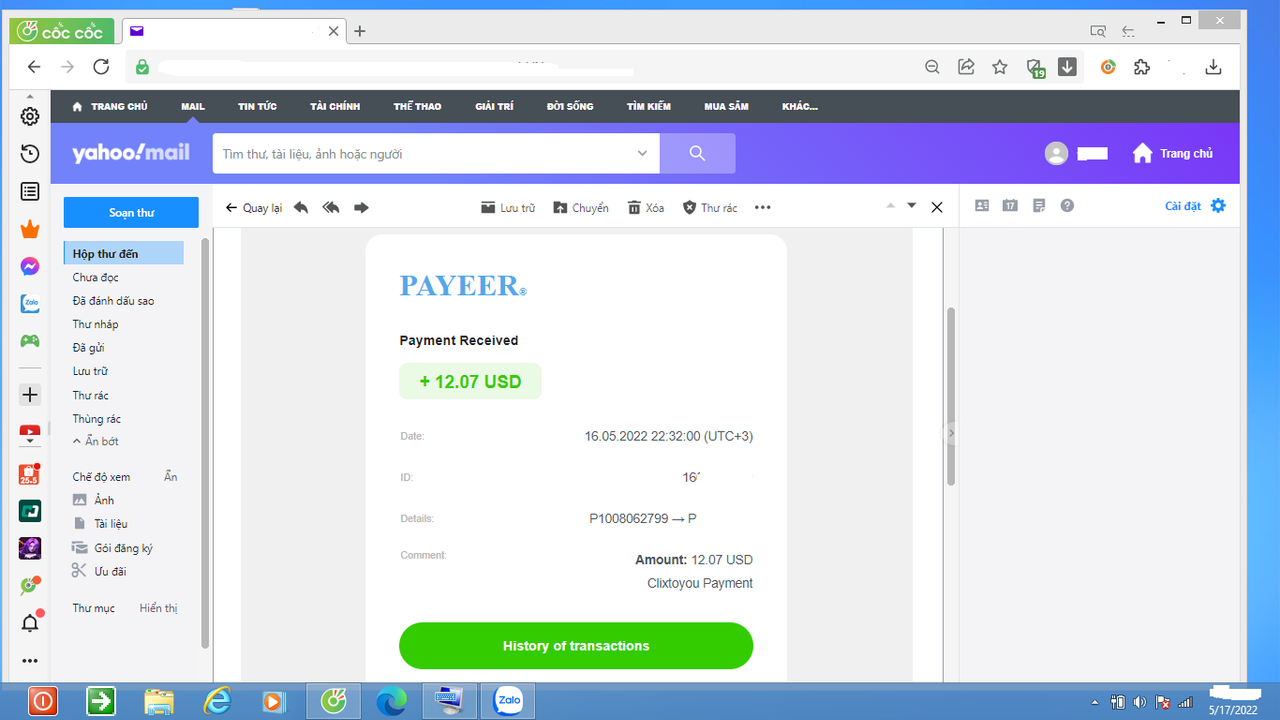Open the GIẢI TRÍ menu item

coord(494,106)
